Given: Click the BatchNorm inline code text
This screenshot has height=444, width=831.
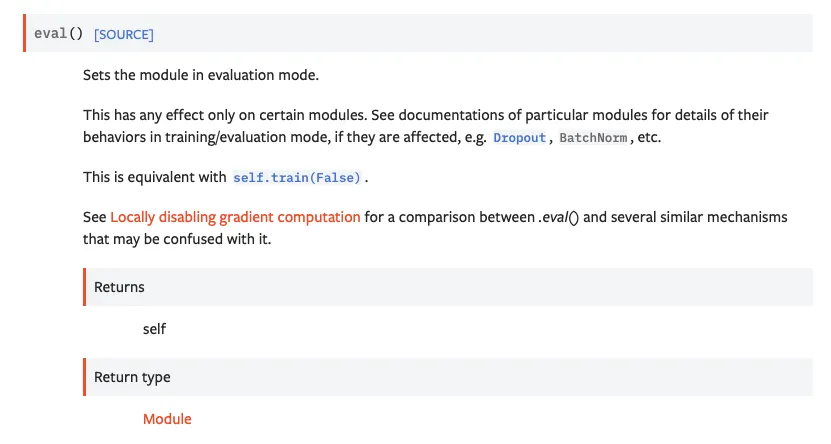Looking at the screenshot, I should pyautogui.click(x=592, y=137).
